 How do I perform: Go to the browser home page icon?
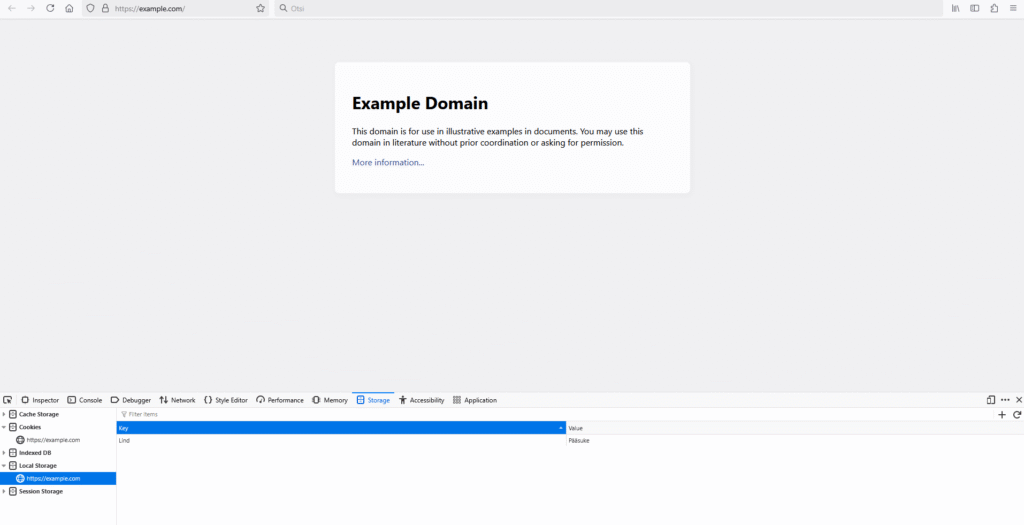(x=69, y=8)
